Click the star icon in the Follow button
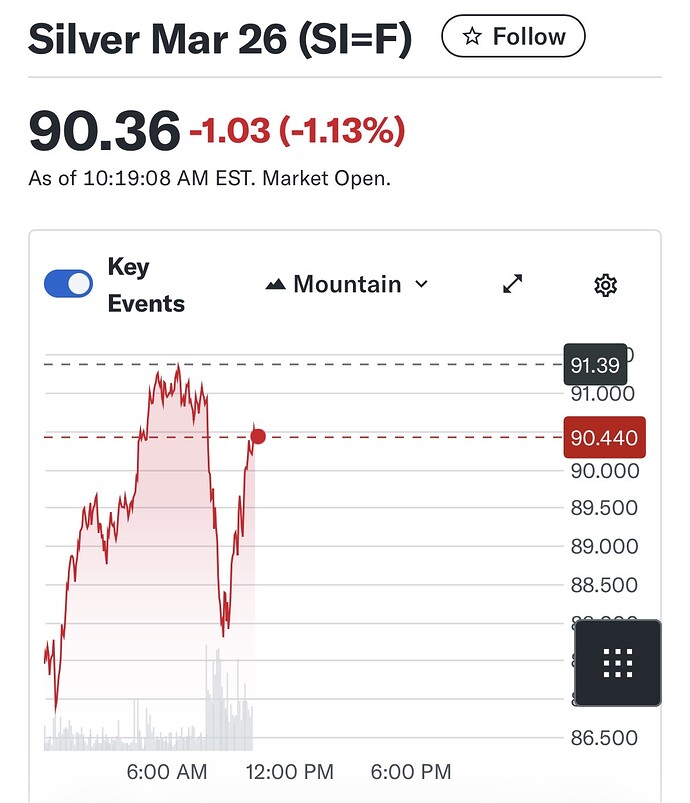Screen dimensions: 690x803 471,37
